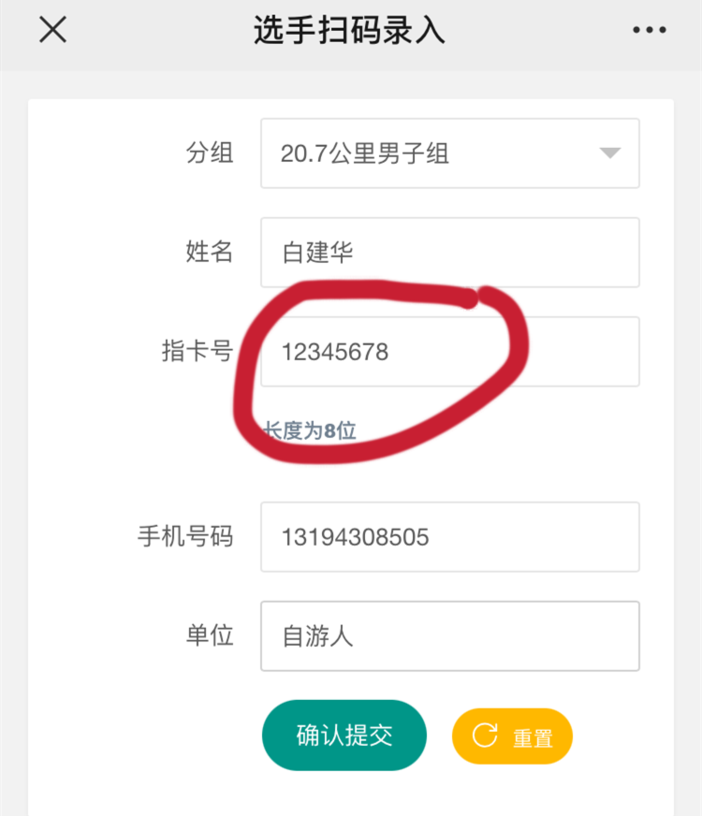
Task: Tap the 姓名 field label
Action: (209, 252)
